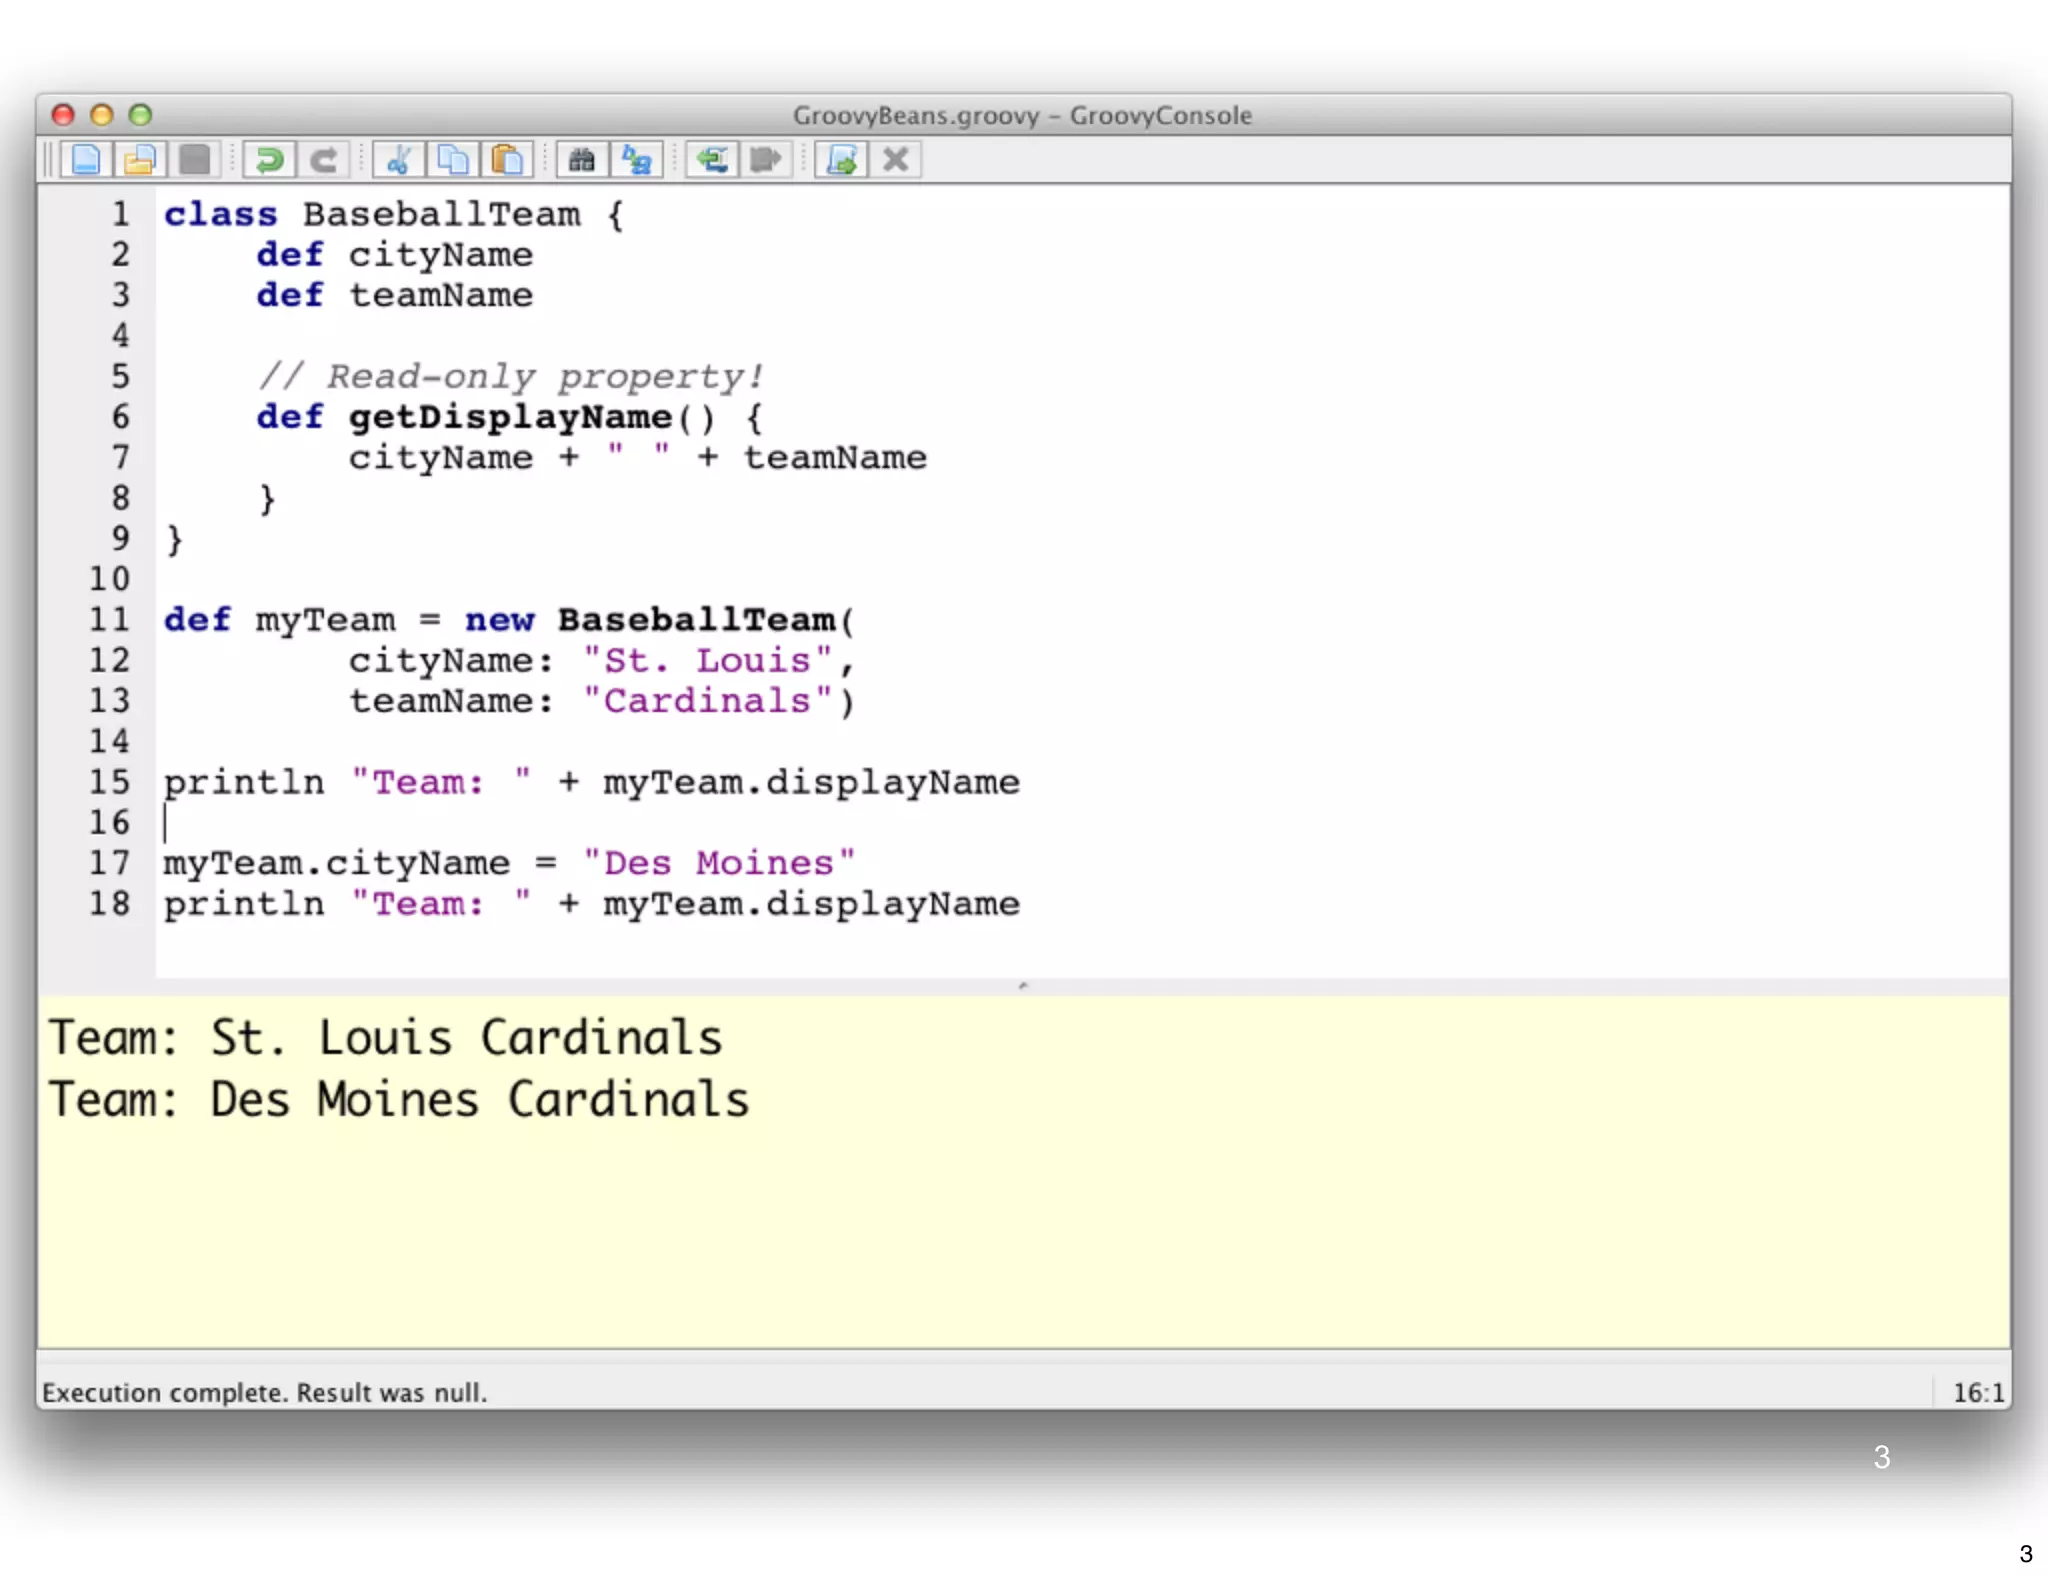Click the grayed Save disk icon
Viewport: 2048px width, 1576px height.
[195, 160]
